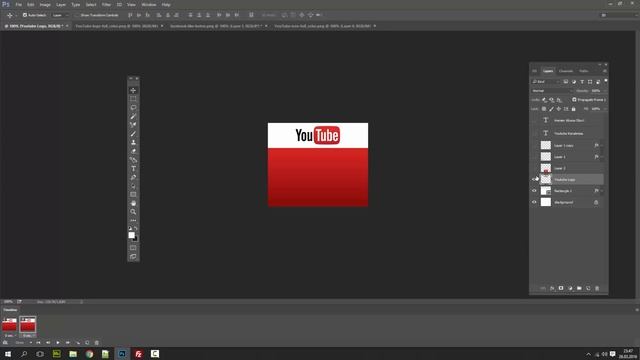Select the Horizontal Type tool
This screenshot has width=640, height=360.
[x=133, y=169]
